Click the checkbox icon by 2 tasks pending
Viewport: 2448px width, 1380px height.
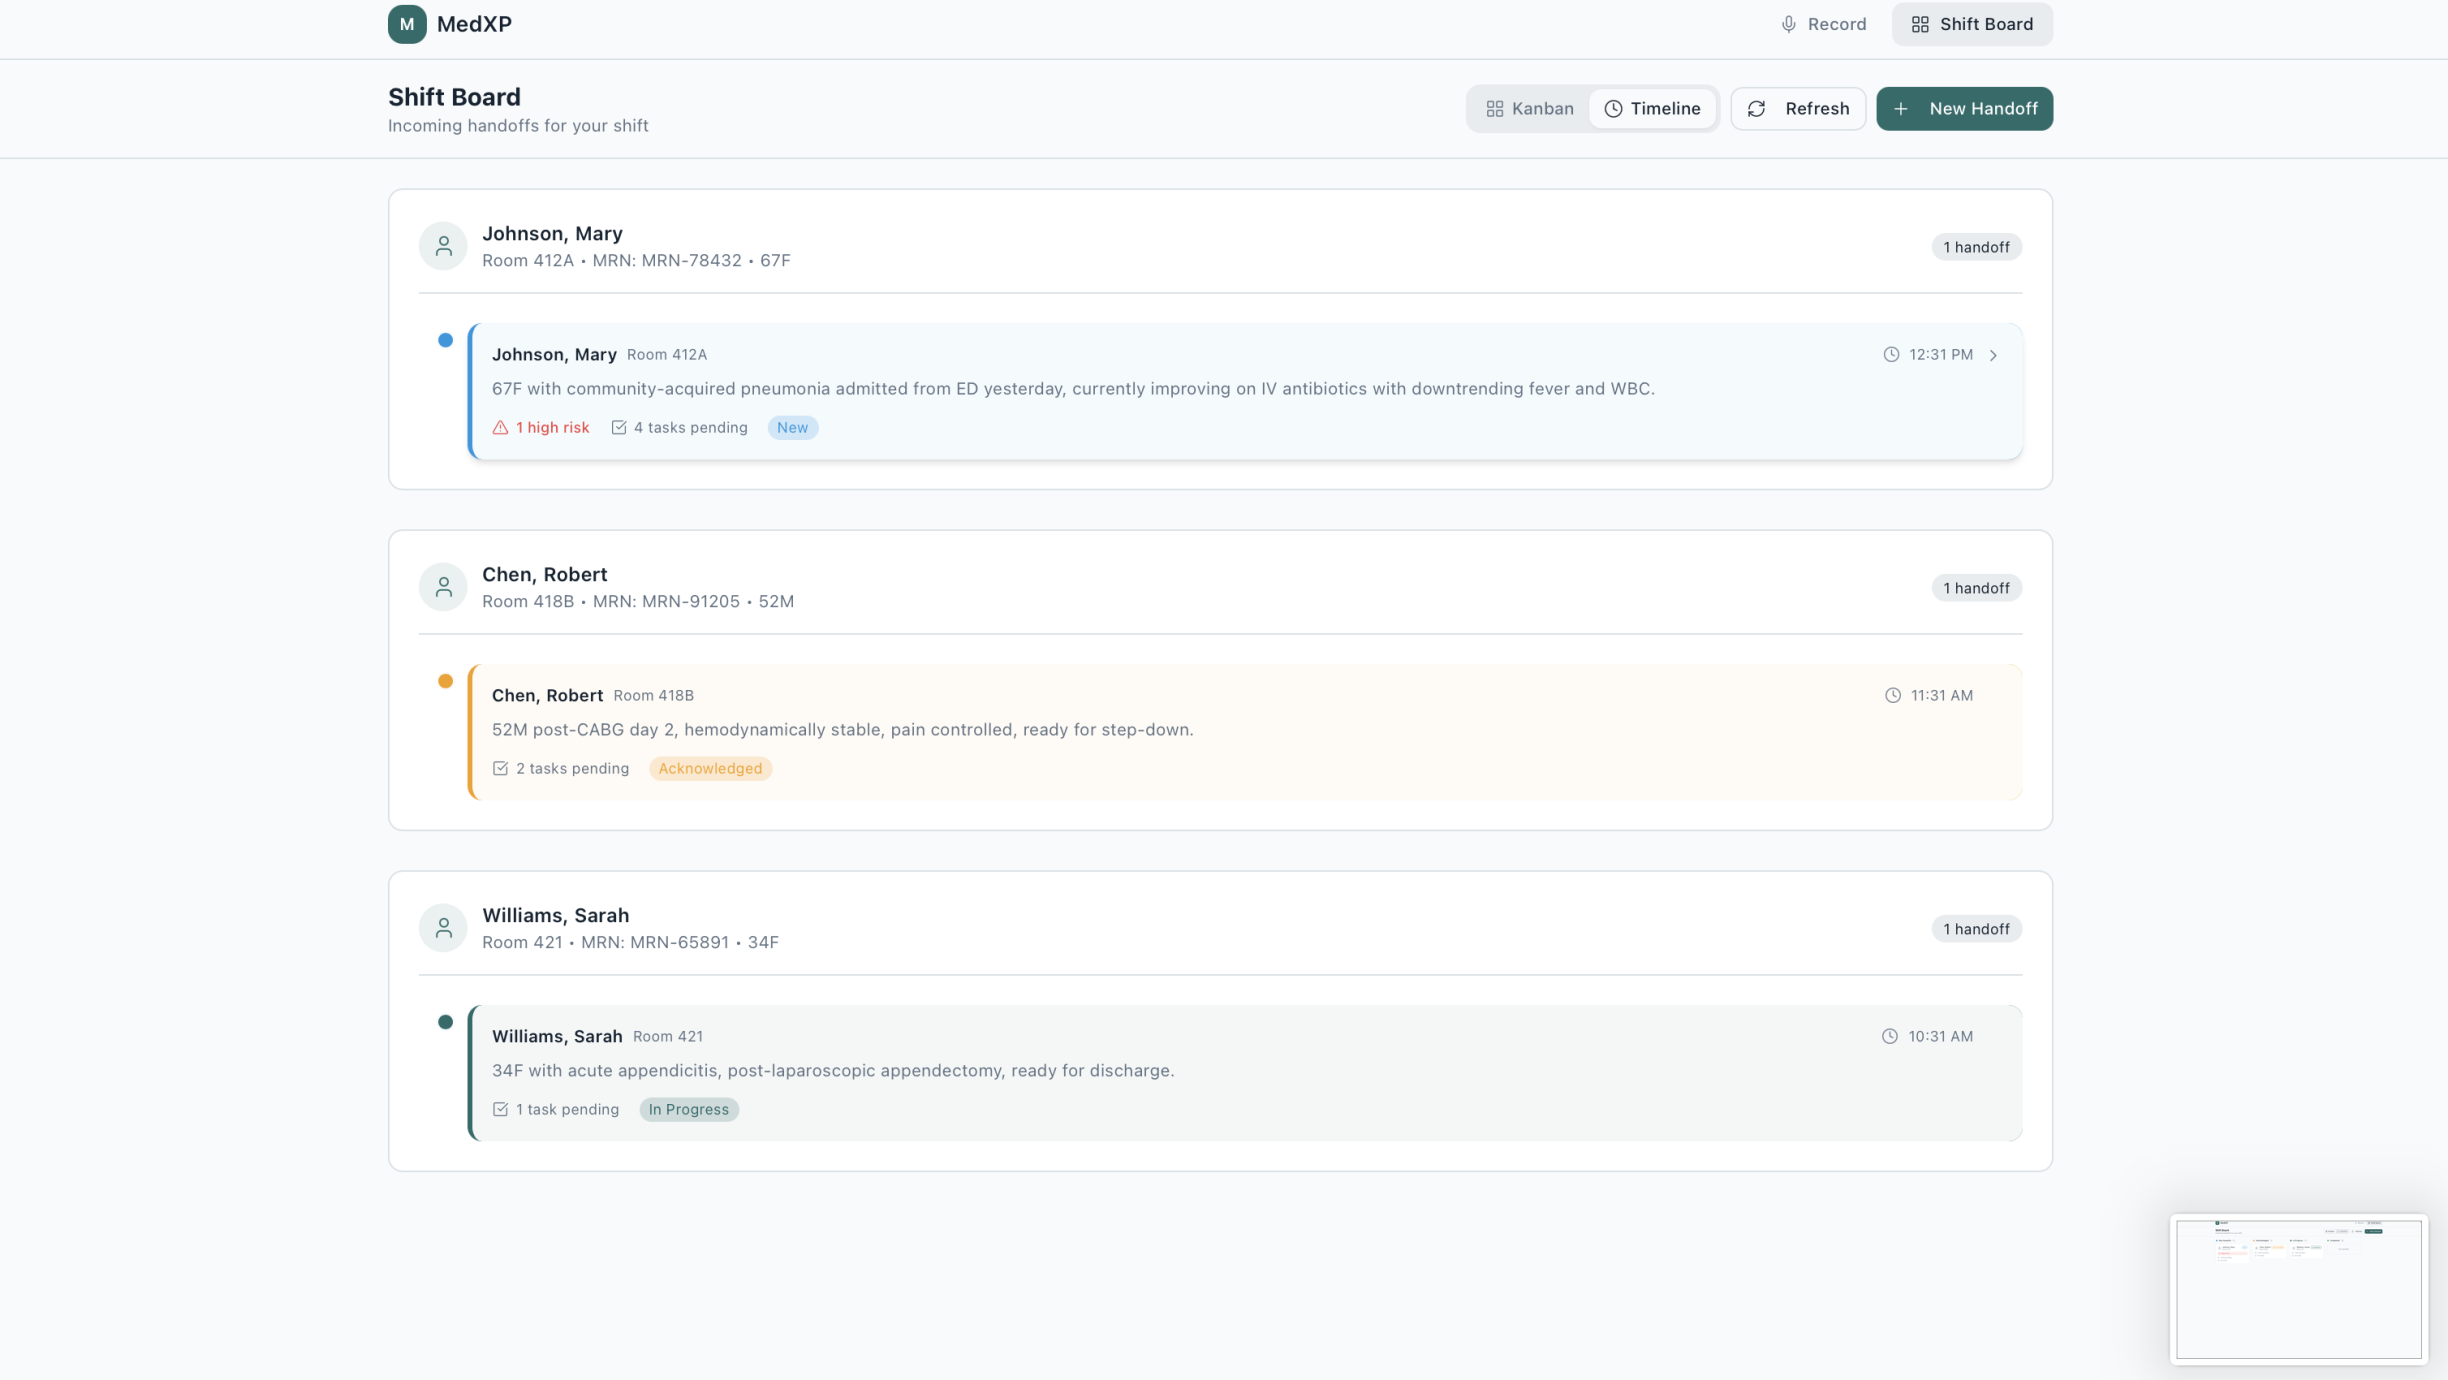[500, 769]
